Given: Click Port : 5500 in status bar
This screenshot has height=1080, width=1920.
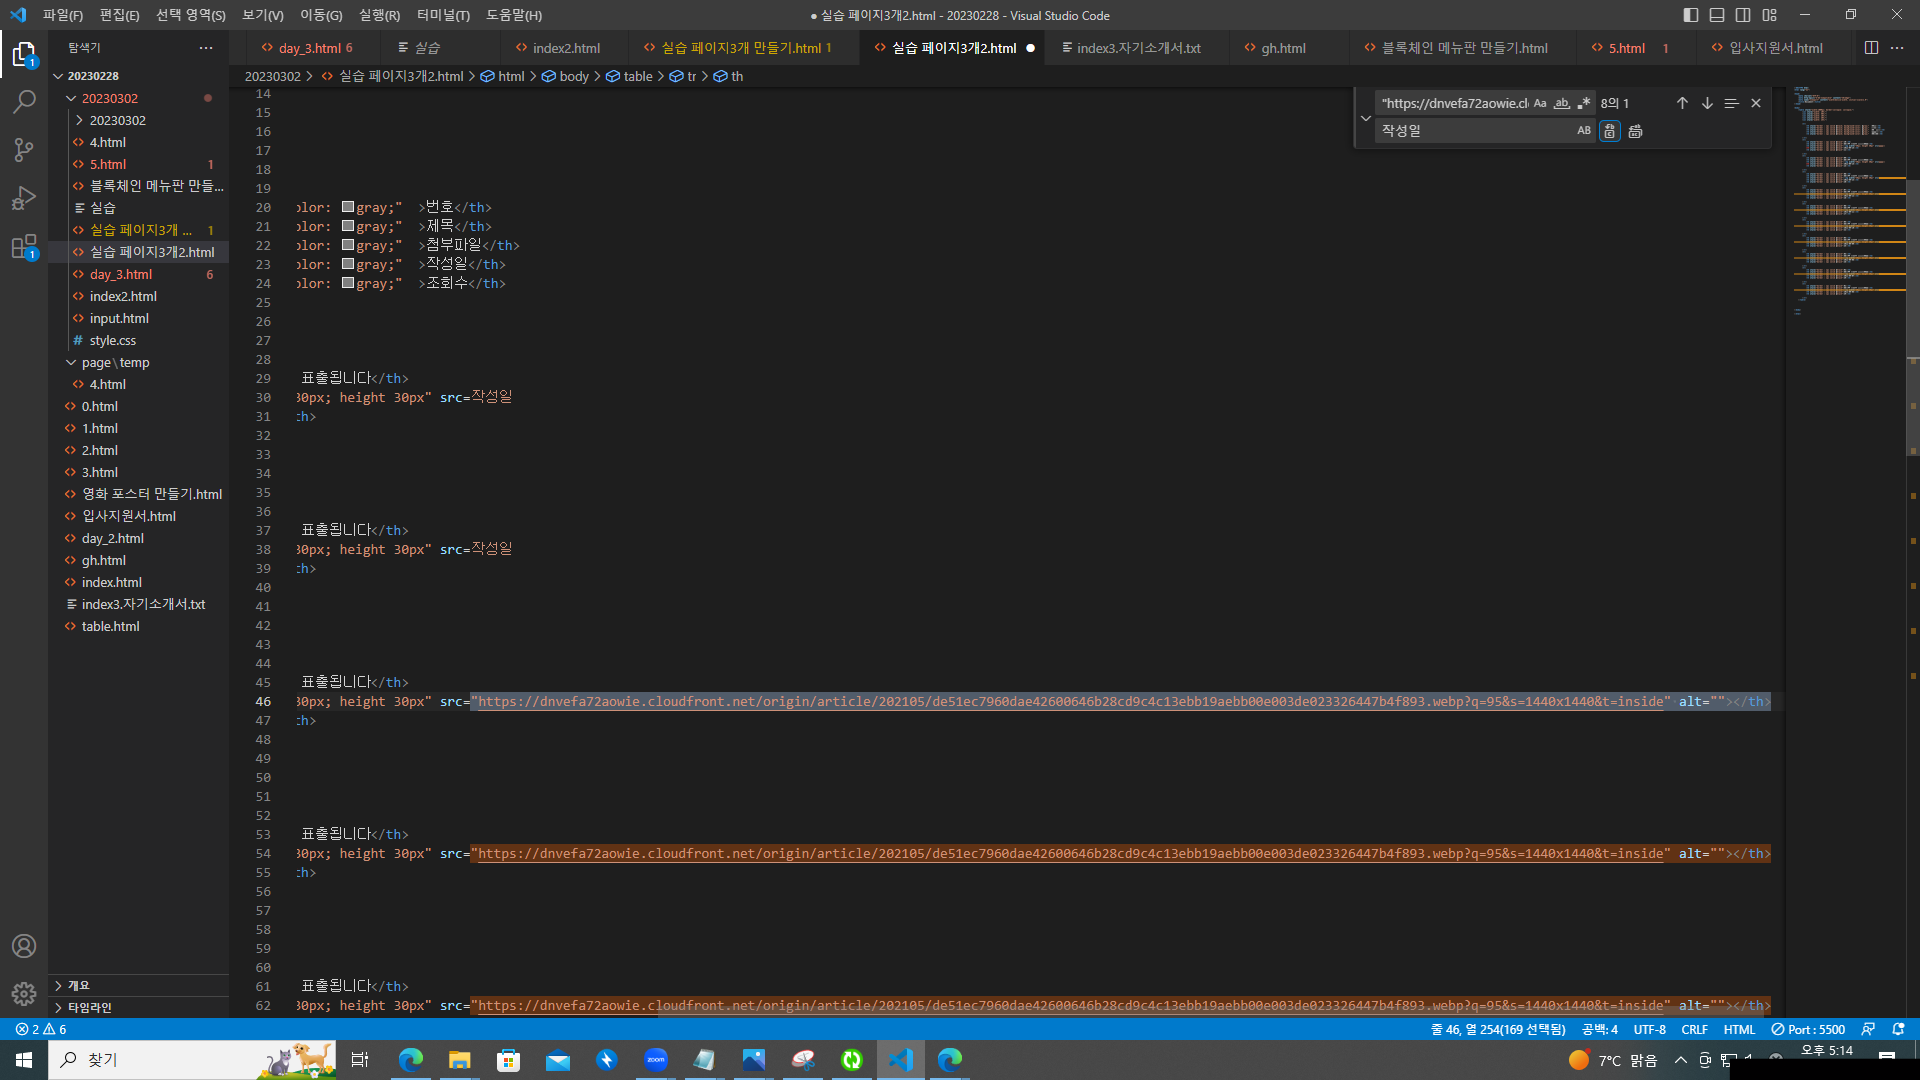Looking at the screenshot, I should 1808,1029.
